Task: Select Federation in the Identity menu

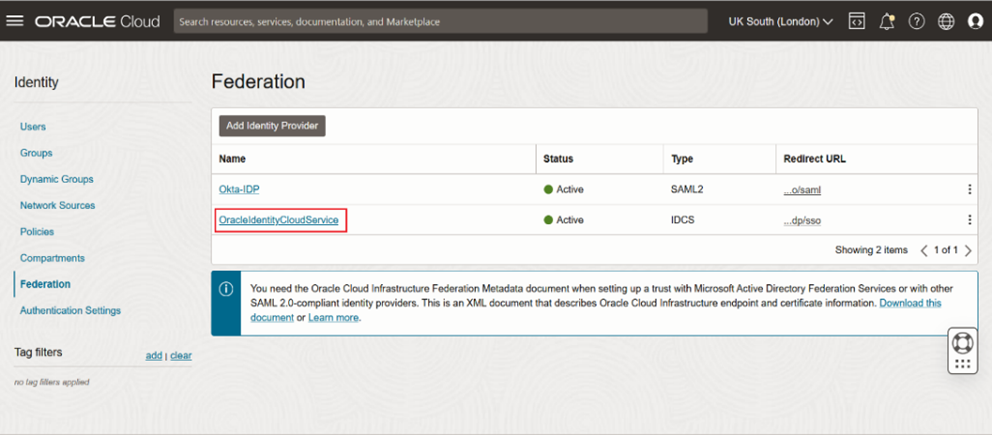Action: click(x=45, y=284)
